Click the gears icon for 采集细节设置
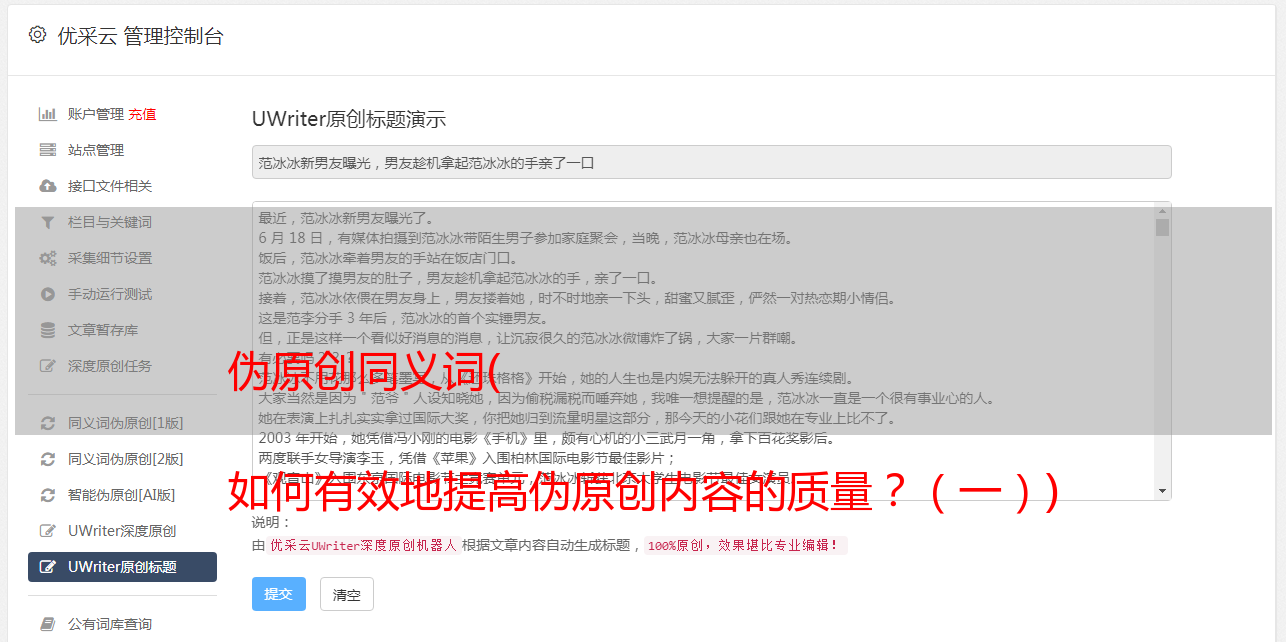This screenshot has height=642, width=1286. tap(47, 258)
